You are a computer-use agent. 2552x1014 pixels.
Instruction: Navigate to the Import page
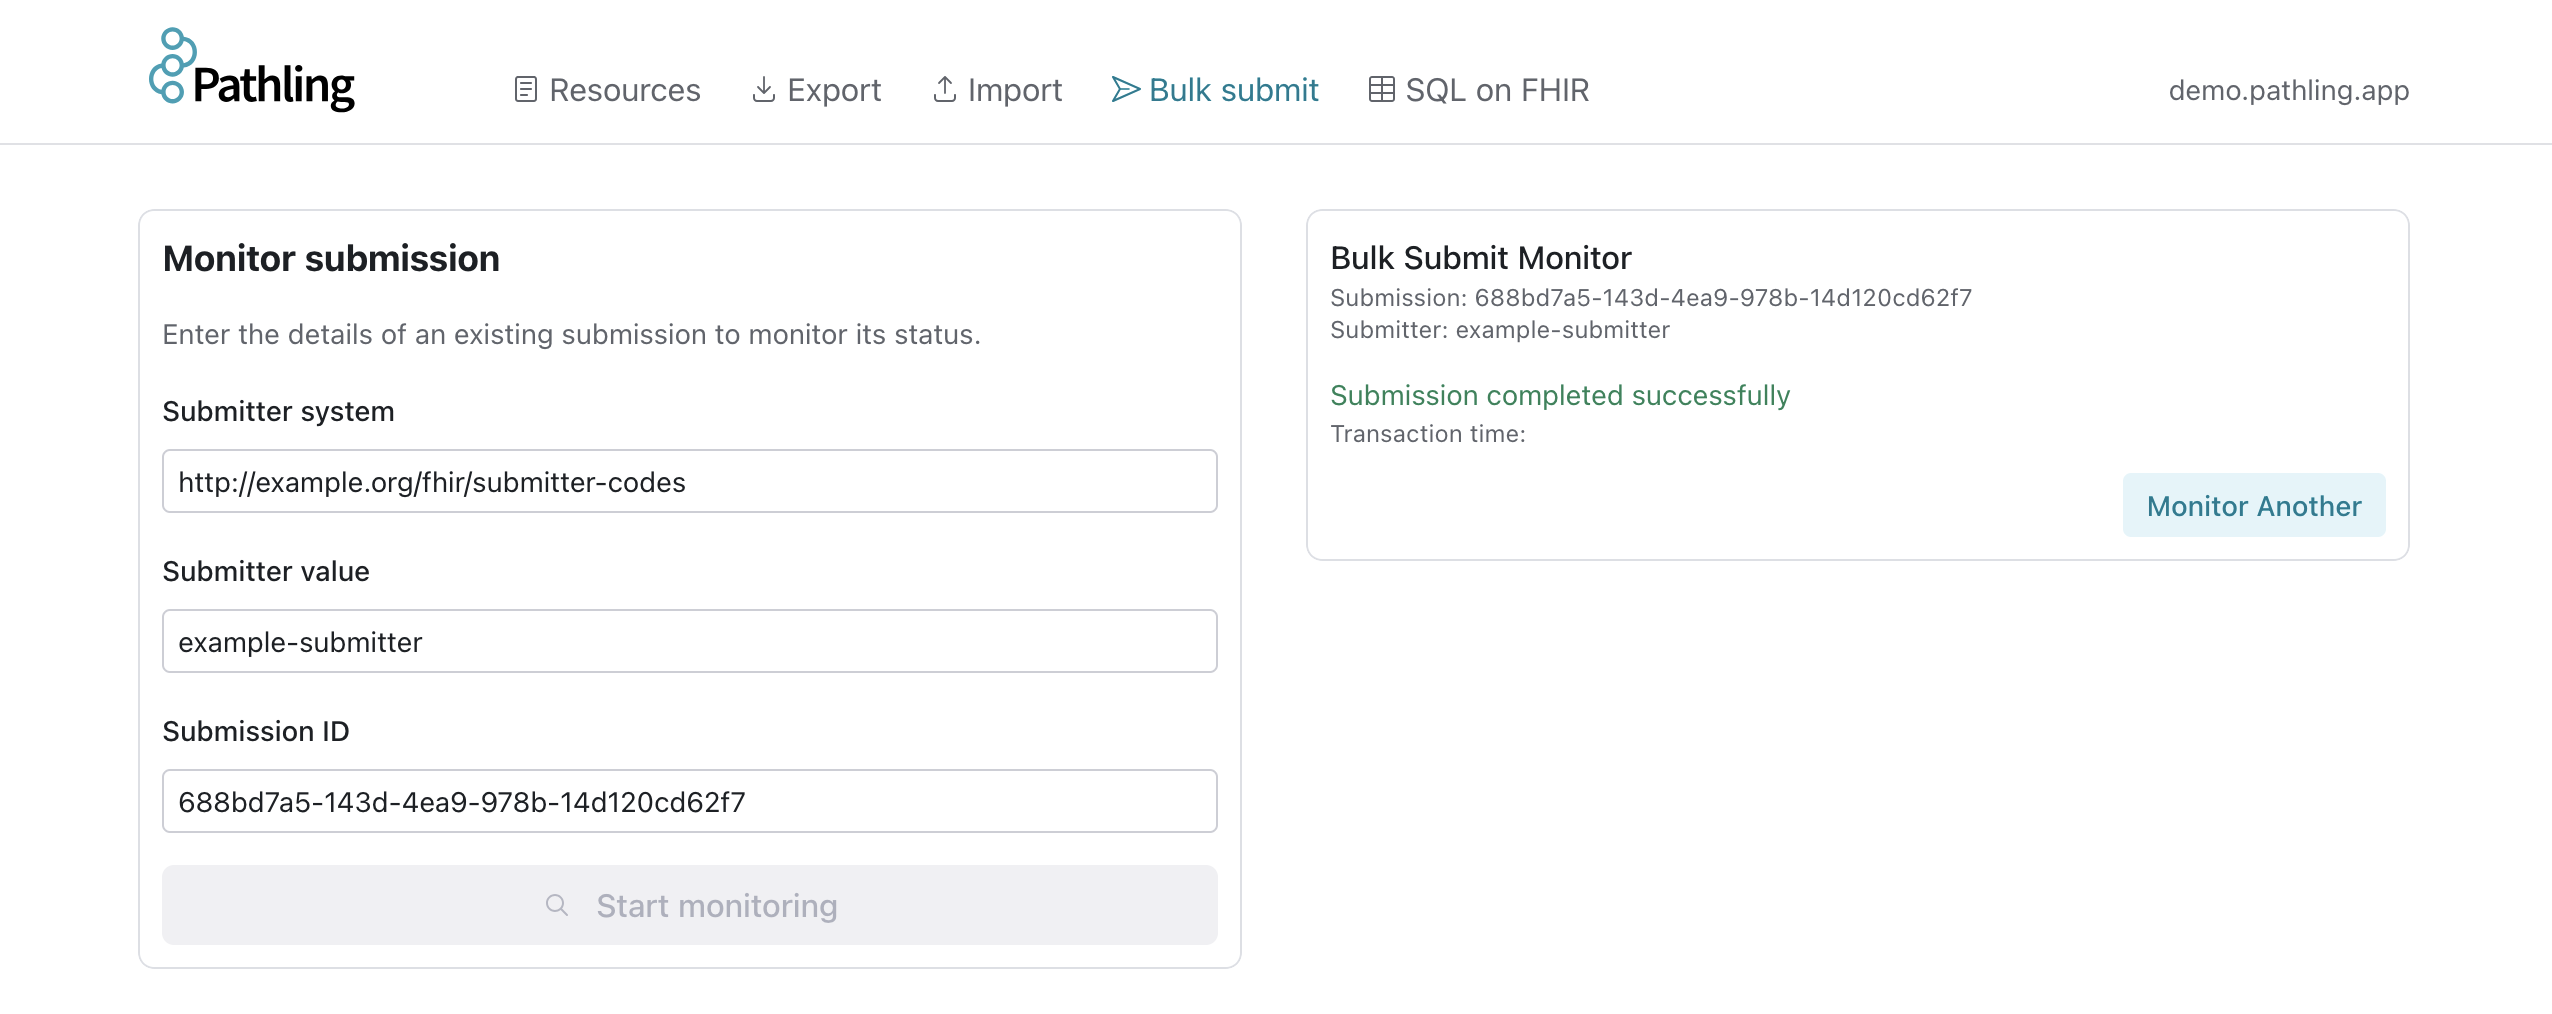(x=1014, y=90)
